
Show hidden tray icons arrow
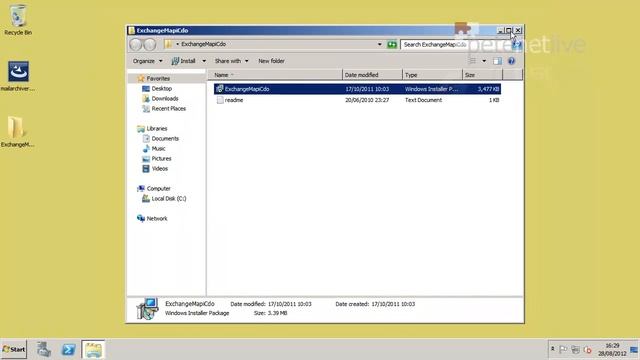pos(553,349)
